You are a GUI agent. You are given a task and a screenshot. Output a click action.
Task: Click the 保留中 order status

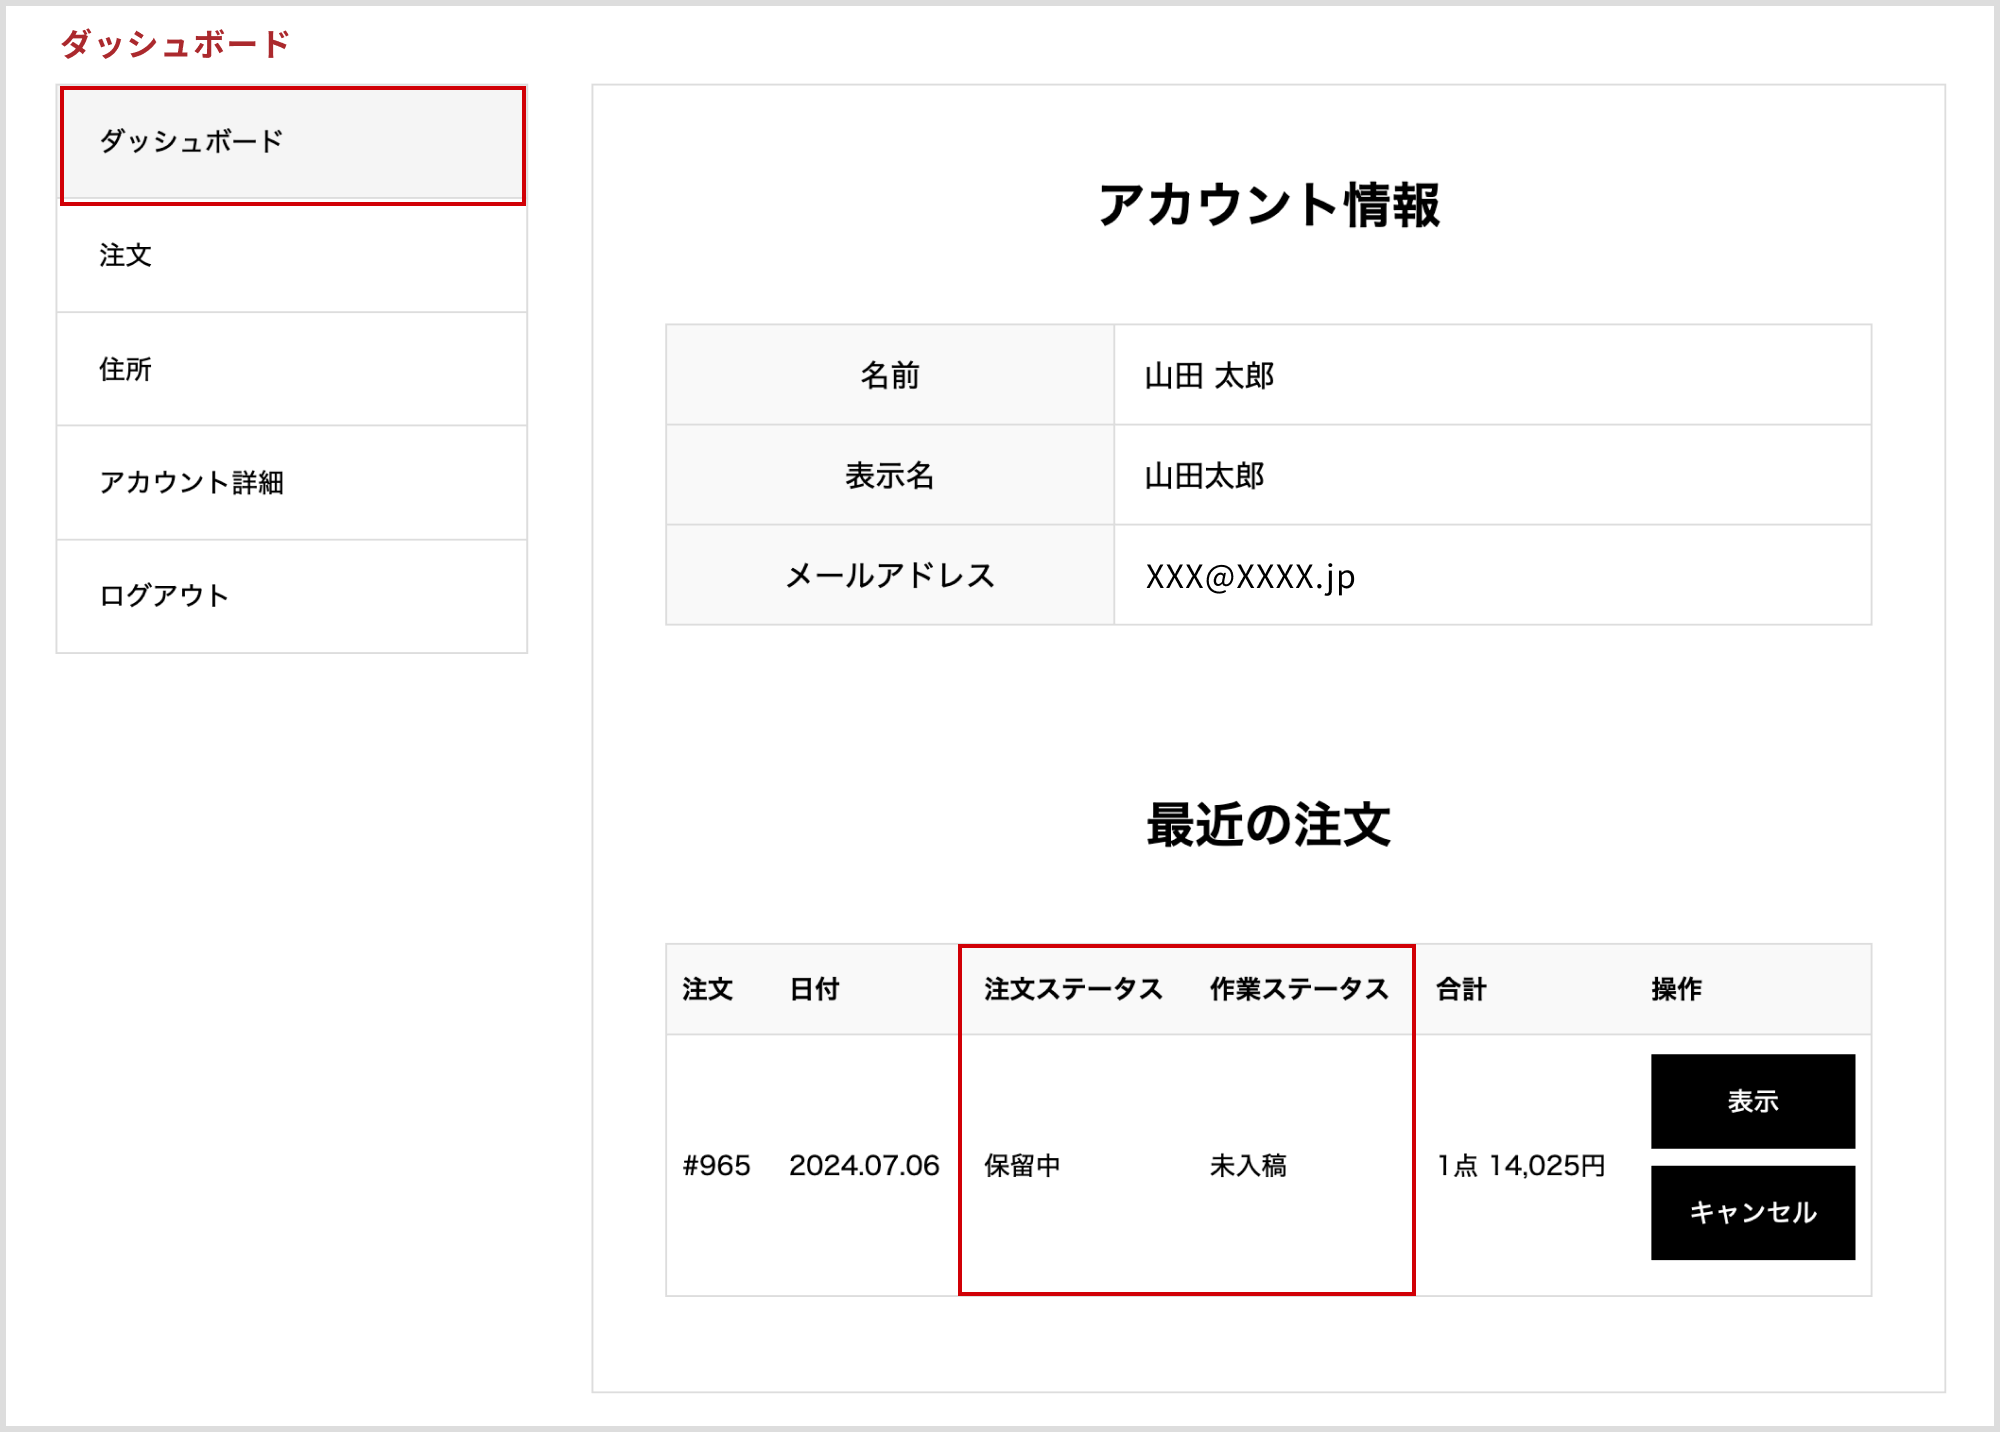[x=1022, y=1166]
